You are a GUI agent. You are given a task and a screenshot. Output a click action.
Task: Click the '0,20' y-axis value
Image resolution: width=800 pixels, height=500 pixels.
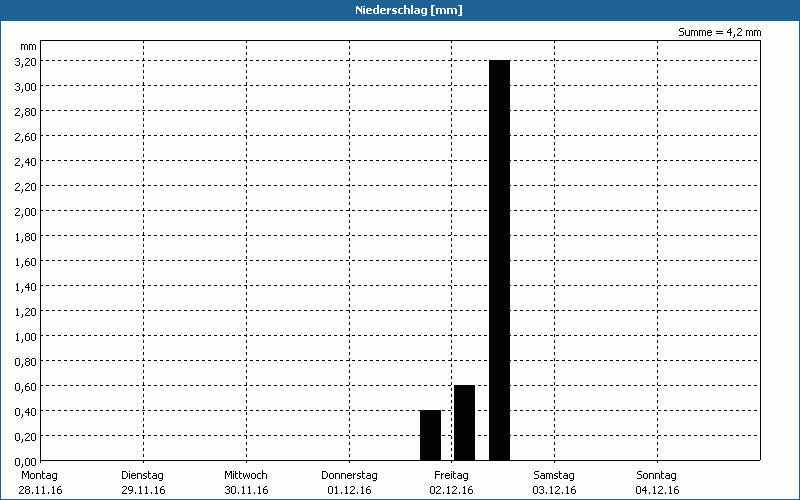pyautogui.click(x=26, y=437)
